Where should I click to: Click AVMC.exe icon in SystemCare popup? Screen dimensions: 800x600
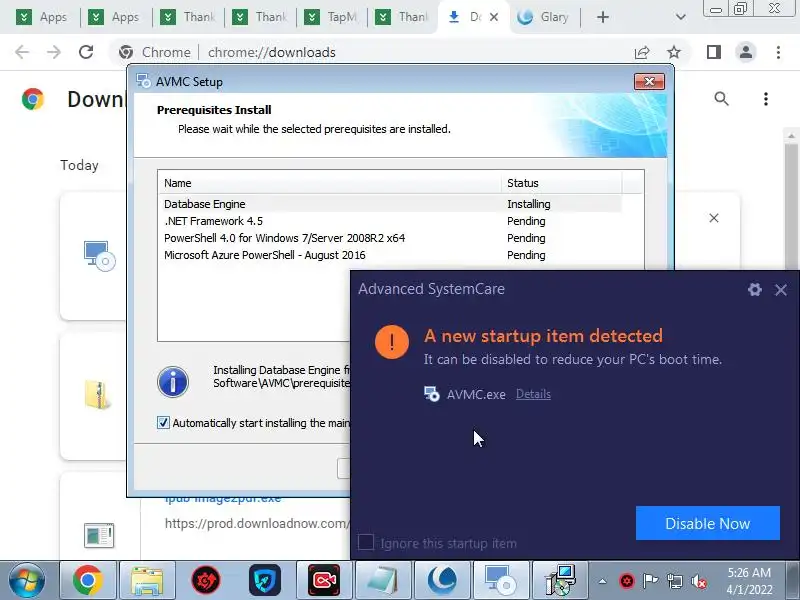tap(432, 394)
